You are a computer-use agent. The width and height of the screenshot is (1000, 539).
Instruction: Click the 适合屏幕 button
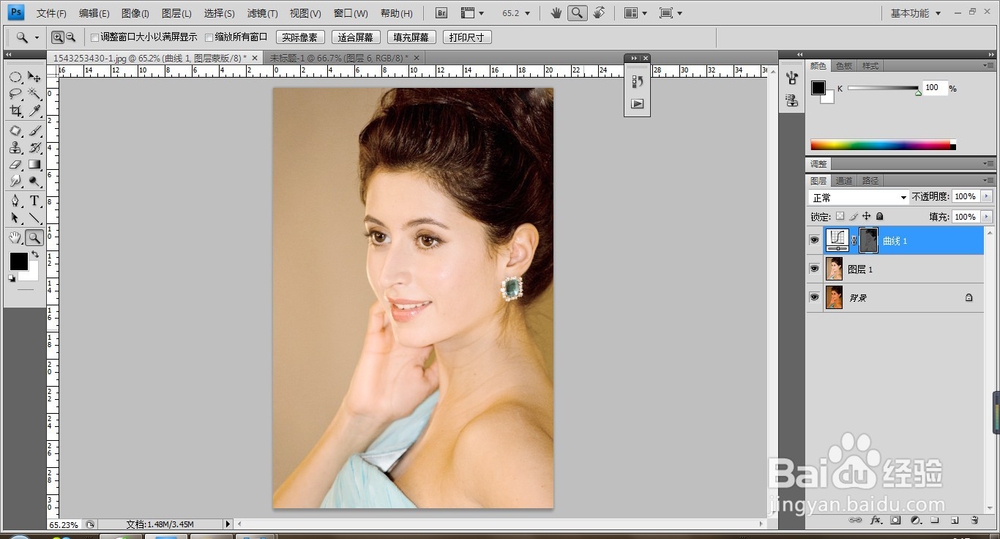(x=356, y=38)
